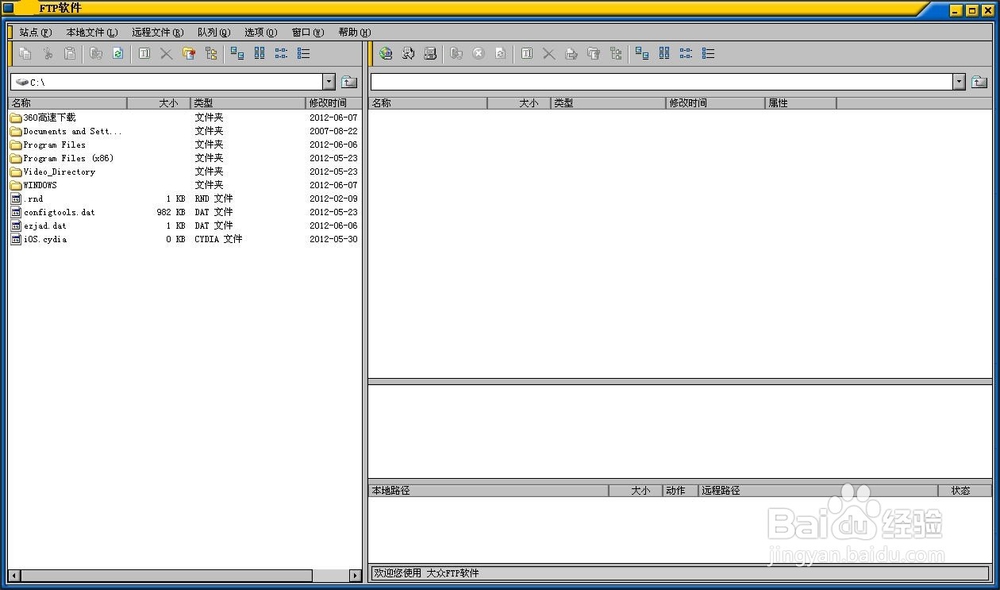
Task: Sort remote files by 属性 column
Action: [800, 103]
